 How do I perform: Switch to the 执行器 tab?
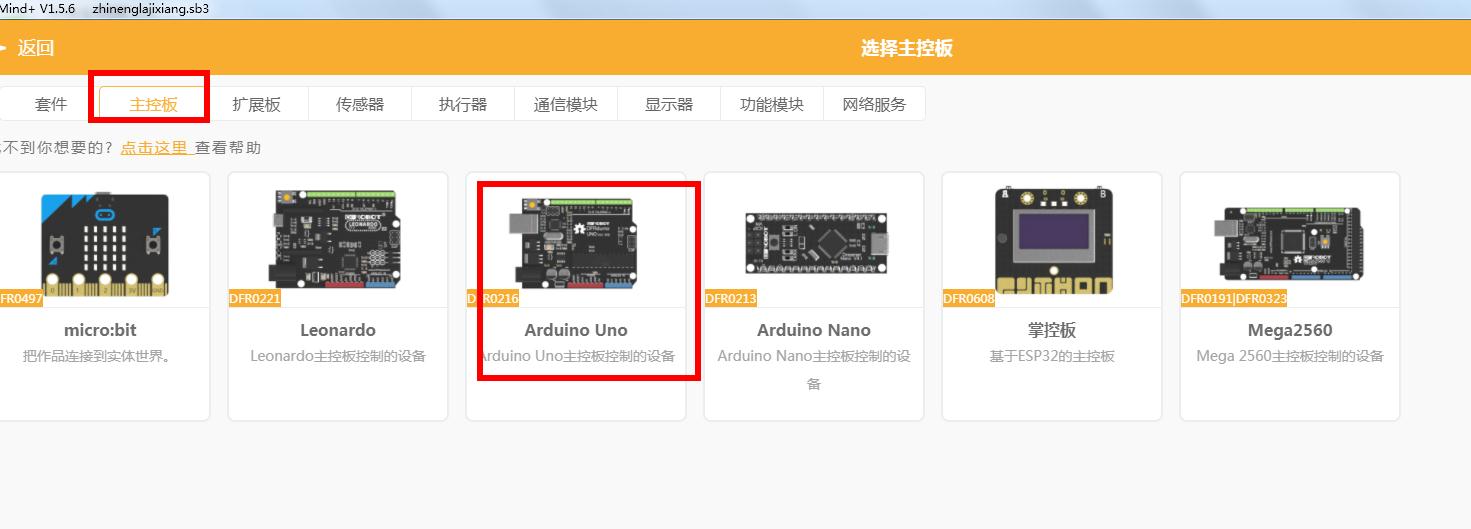463,104
